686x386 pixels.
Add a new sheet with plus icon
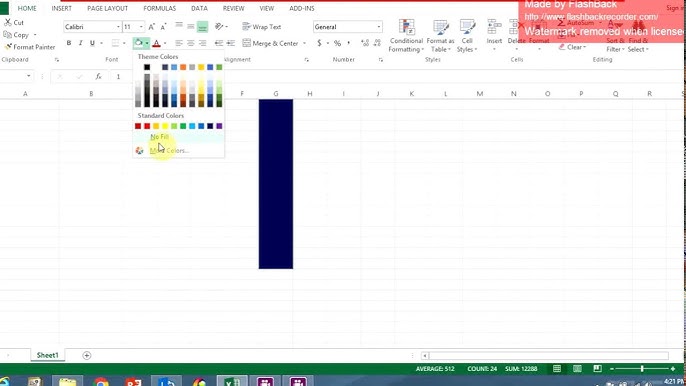tap(87, 355)
